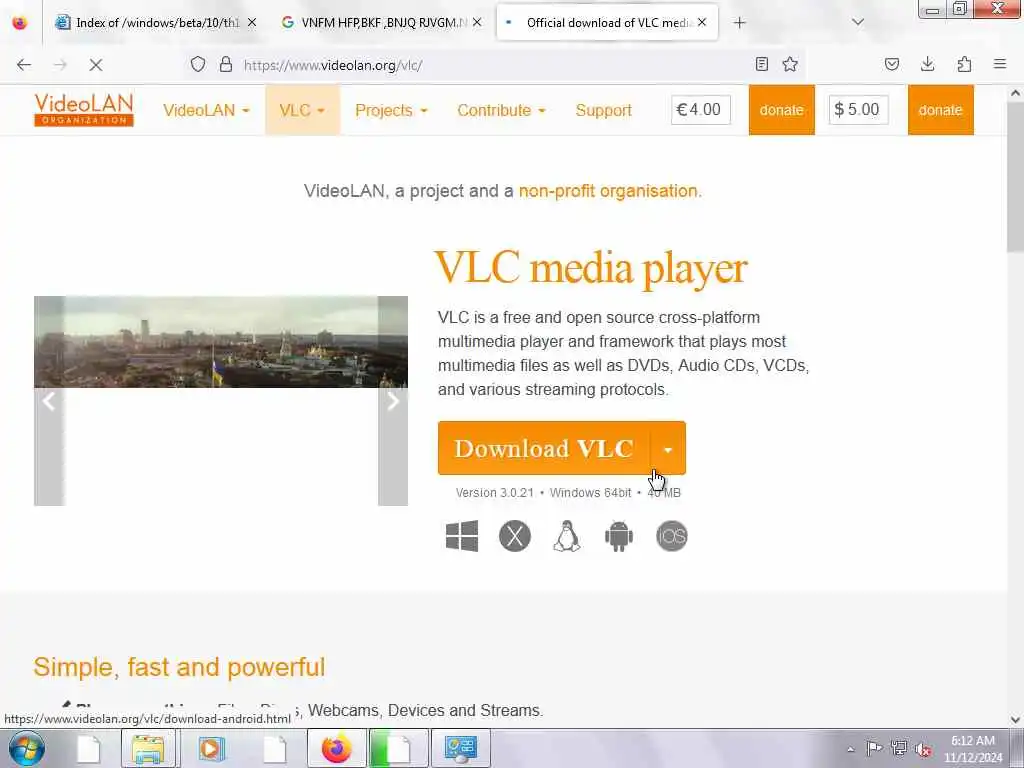Expand the Projects navigation dropdown
1024x768 pixels.
(x=391, y=110)
